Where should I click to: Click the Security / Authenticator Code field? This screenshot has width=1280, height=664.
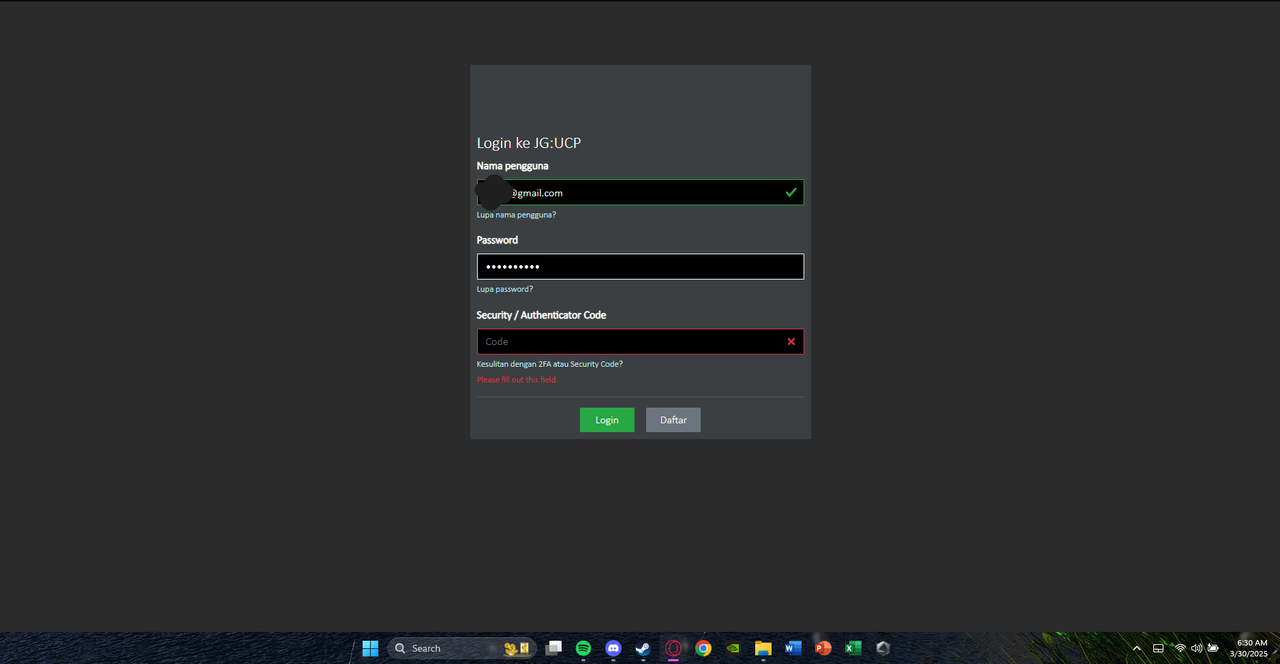640,341
